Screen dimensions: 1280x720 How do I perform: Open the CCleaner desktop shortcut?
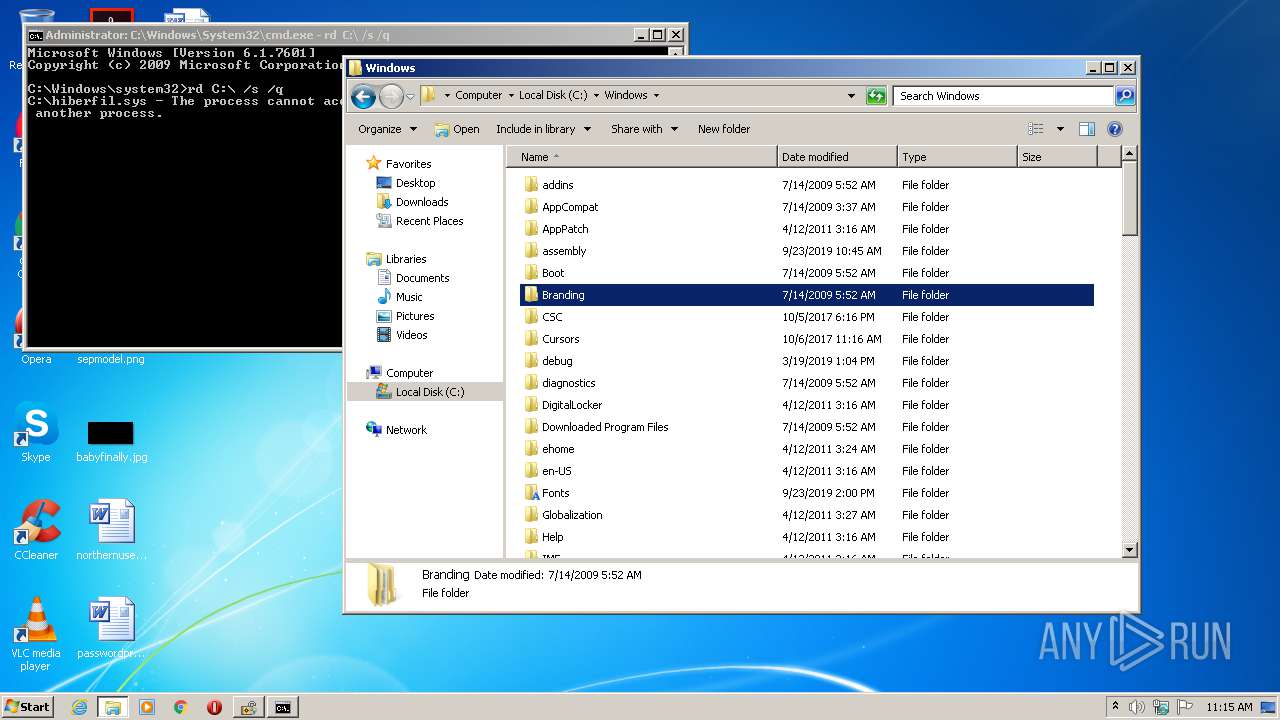(x=36, y=531)
